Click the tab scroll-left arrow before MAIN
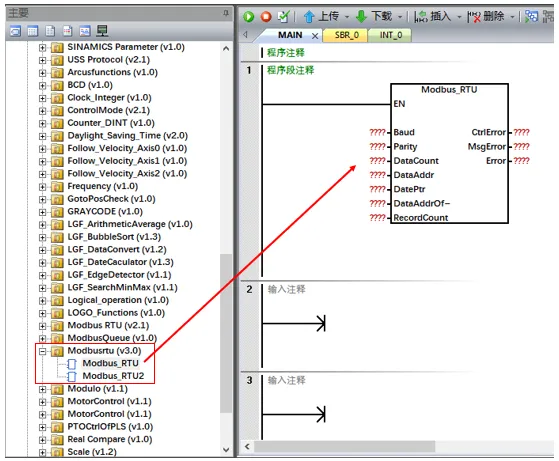 coord(245,35)
